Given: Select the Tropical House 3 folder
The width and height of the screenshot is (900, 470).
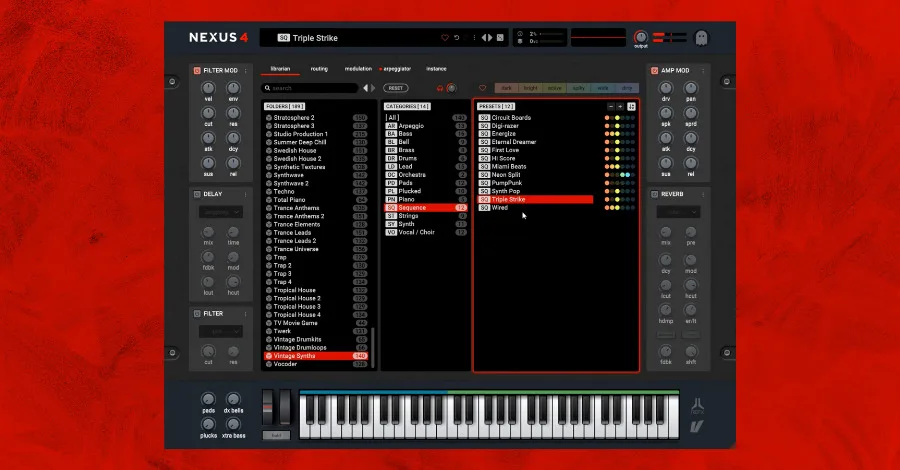Looking at the screenshot, I should pyautogui.click(x=316, y=306).
